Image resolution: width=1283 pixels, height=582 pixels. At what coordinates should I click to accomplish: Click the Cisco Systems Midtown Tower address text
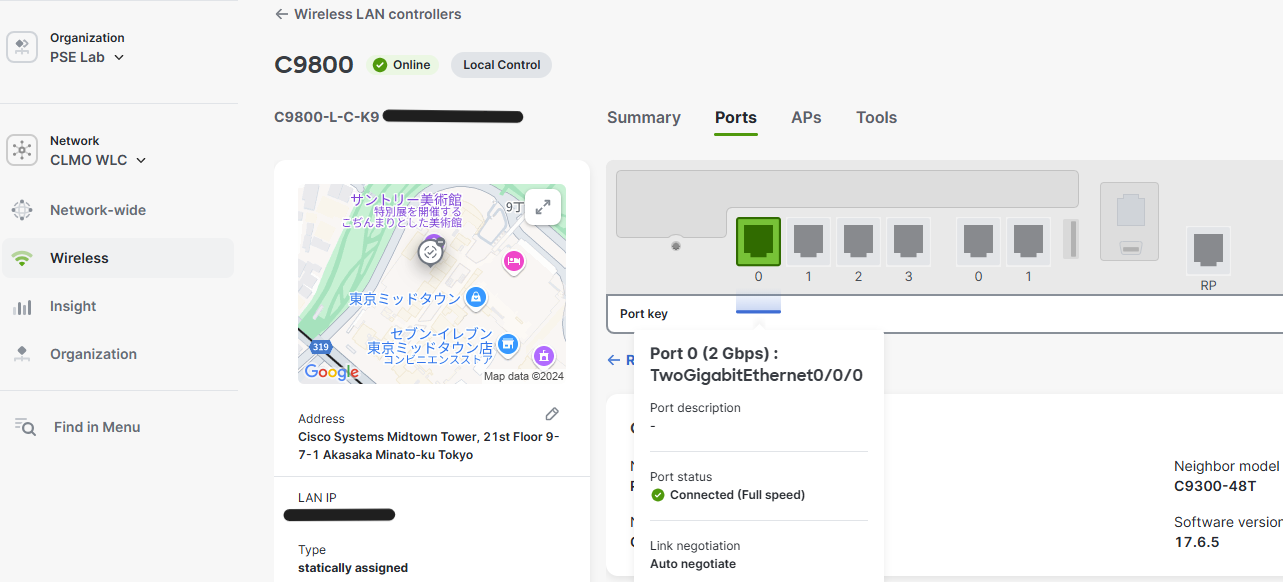tap(429, 446)
